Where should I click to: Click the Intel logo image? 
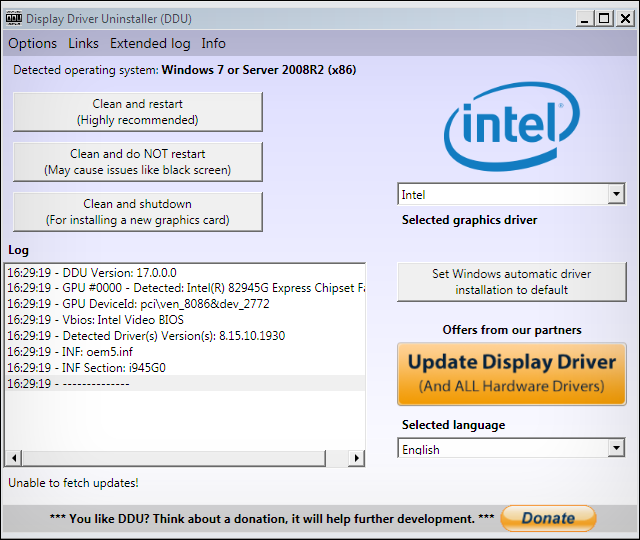[x=512, y=126]
